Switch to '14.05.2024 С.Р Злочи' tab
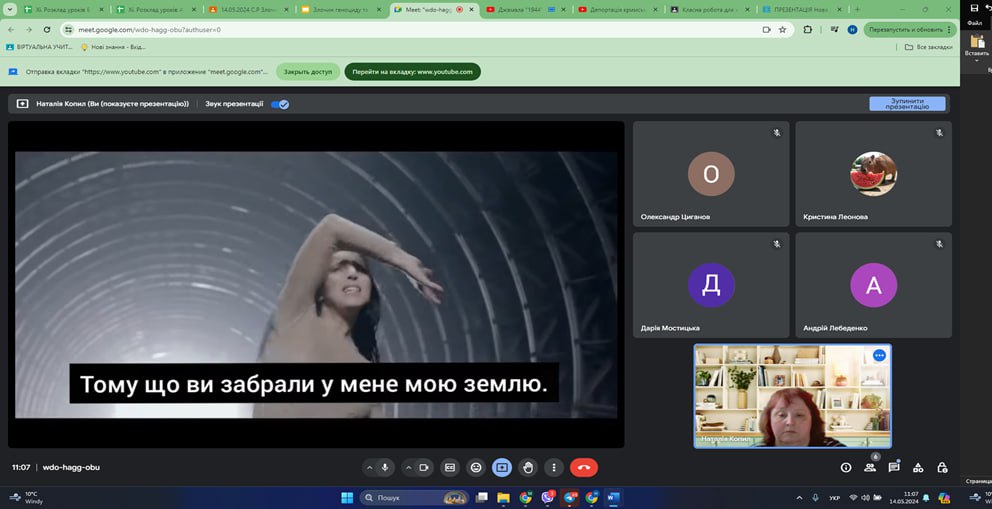The image size is (992, 509). click(x=251, y=9)
